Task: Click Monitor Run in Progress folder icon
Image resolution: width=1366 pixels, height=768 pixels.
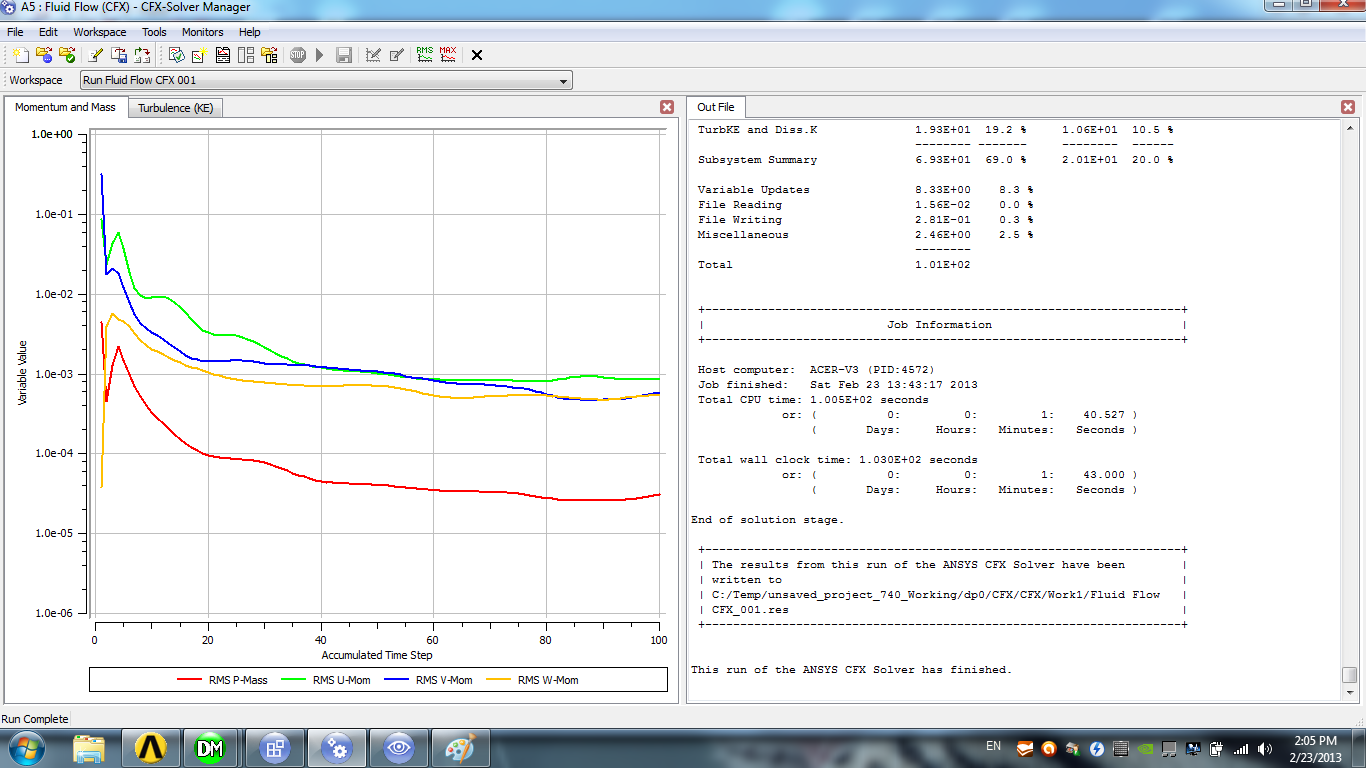Action: coord(44,55)
